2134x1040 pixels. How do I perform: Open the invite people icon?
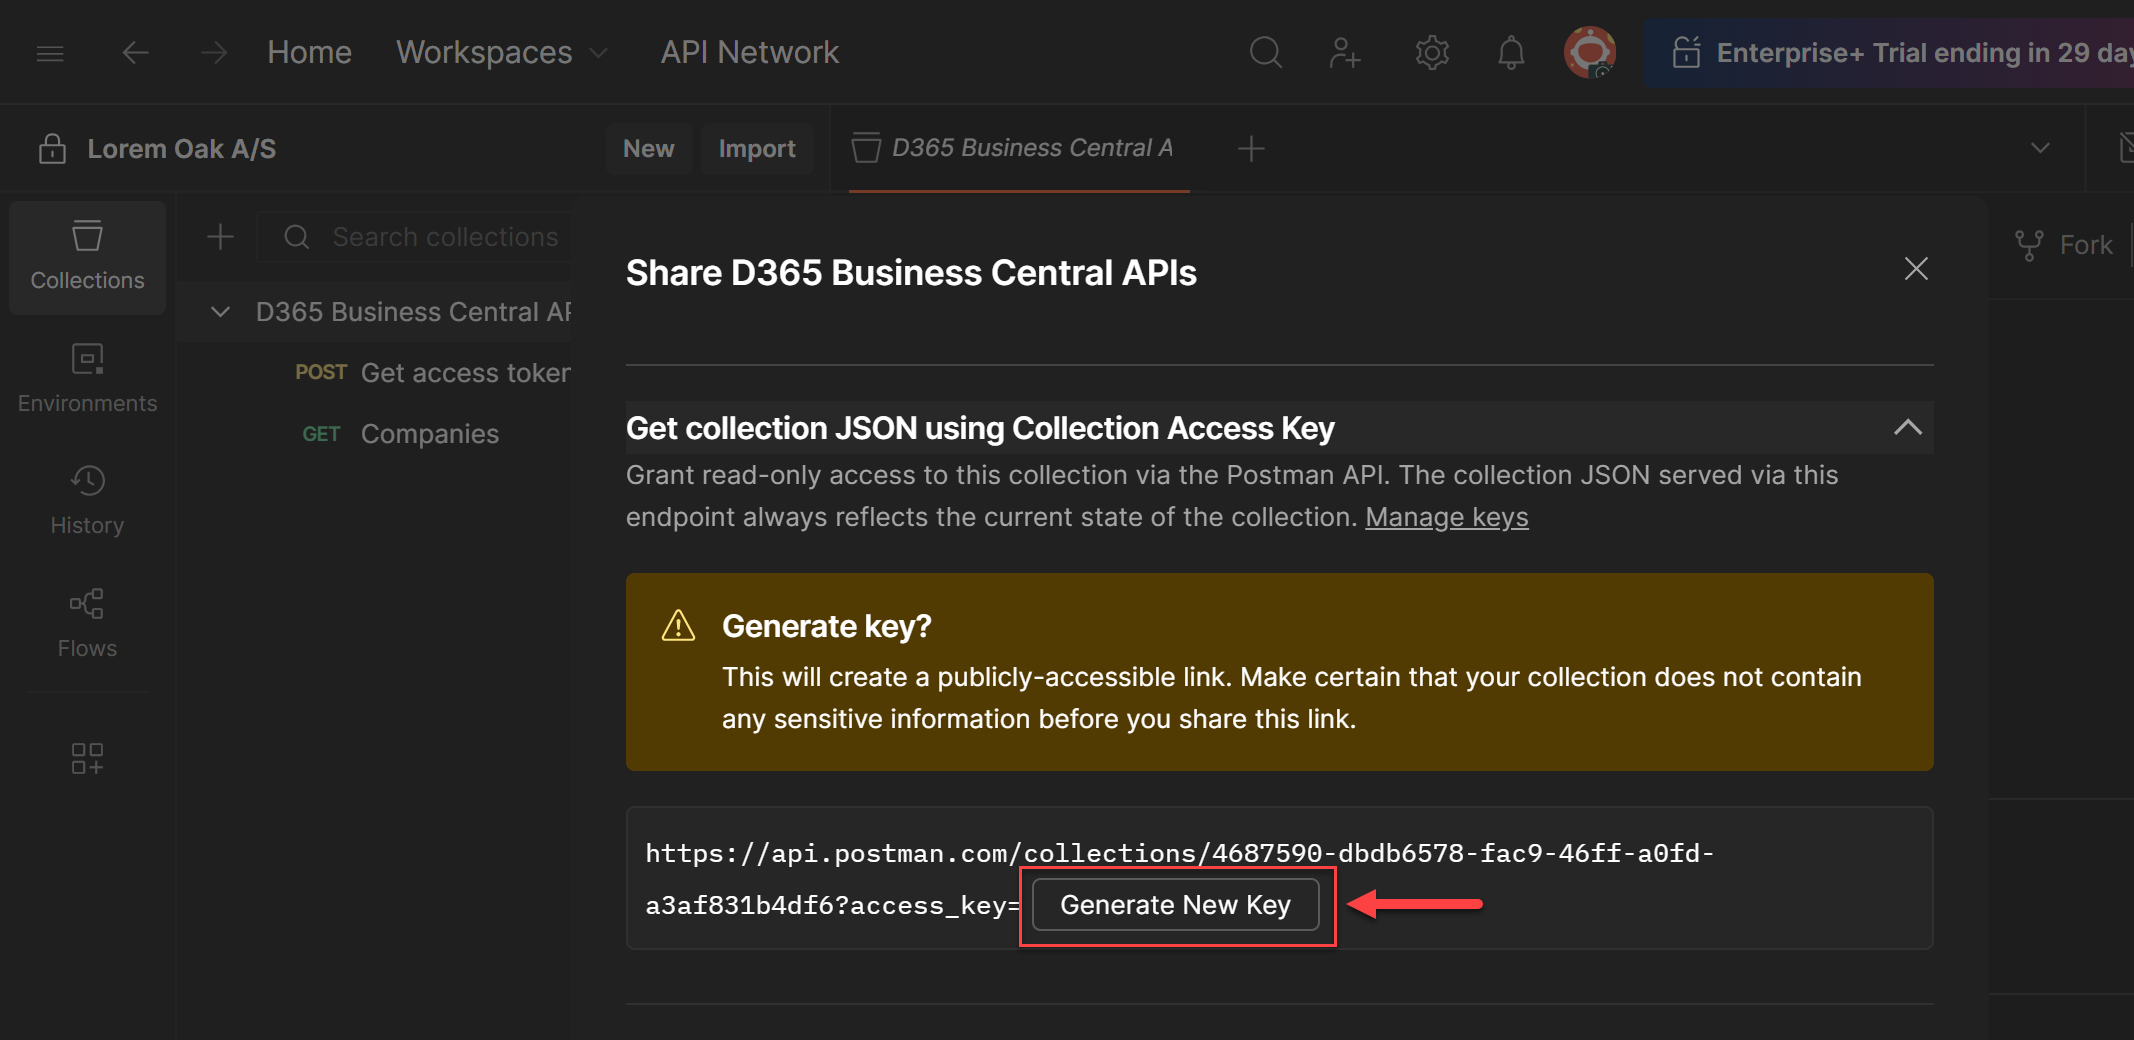coord(1345,52)
